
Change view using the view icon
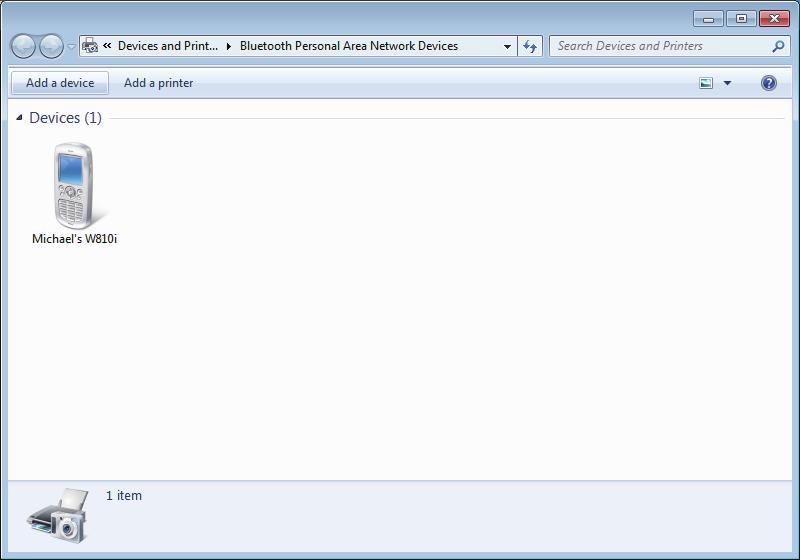tap(706, 83)
